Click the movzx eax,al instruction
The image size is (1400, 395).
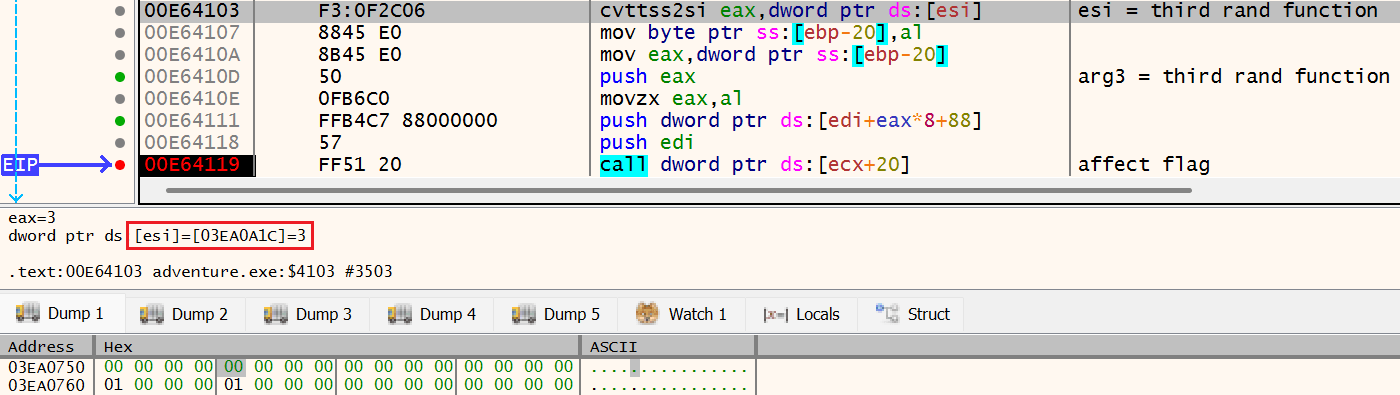coord(672,99)
